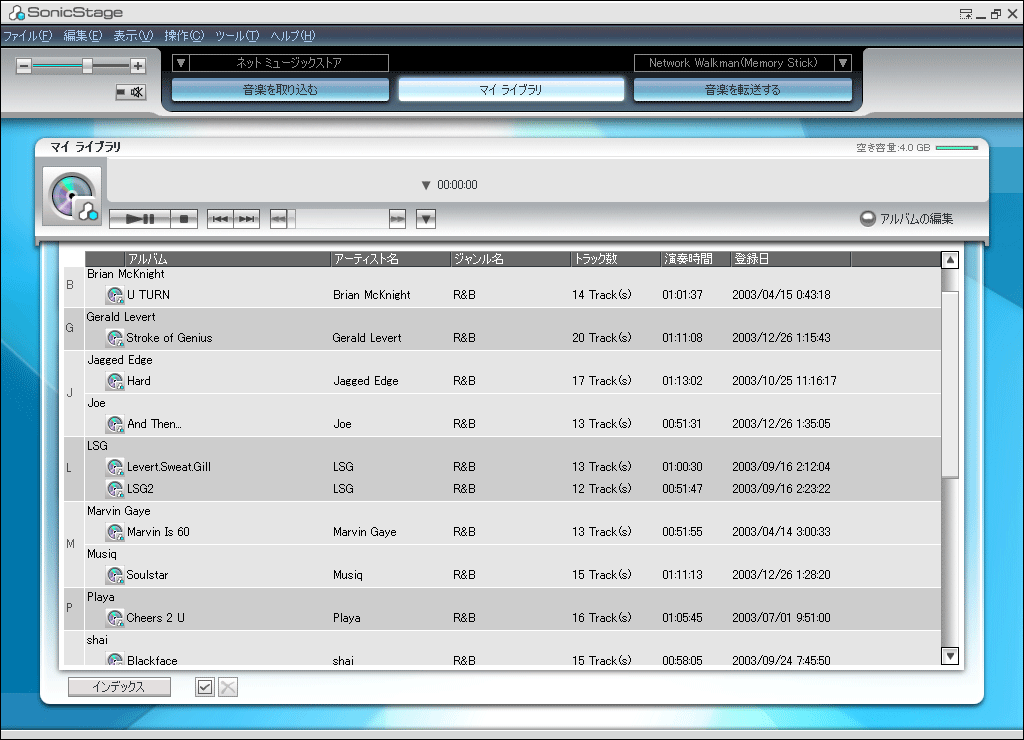1024x740 pixels.
Task: Click the rewind button beside seek bar
Action: point(279,219)
